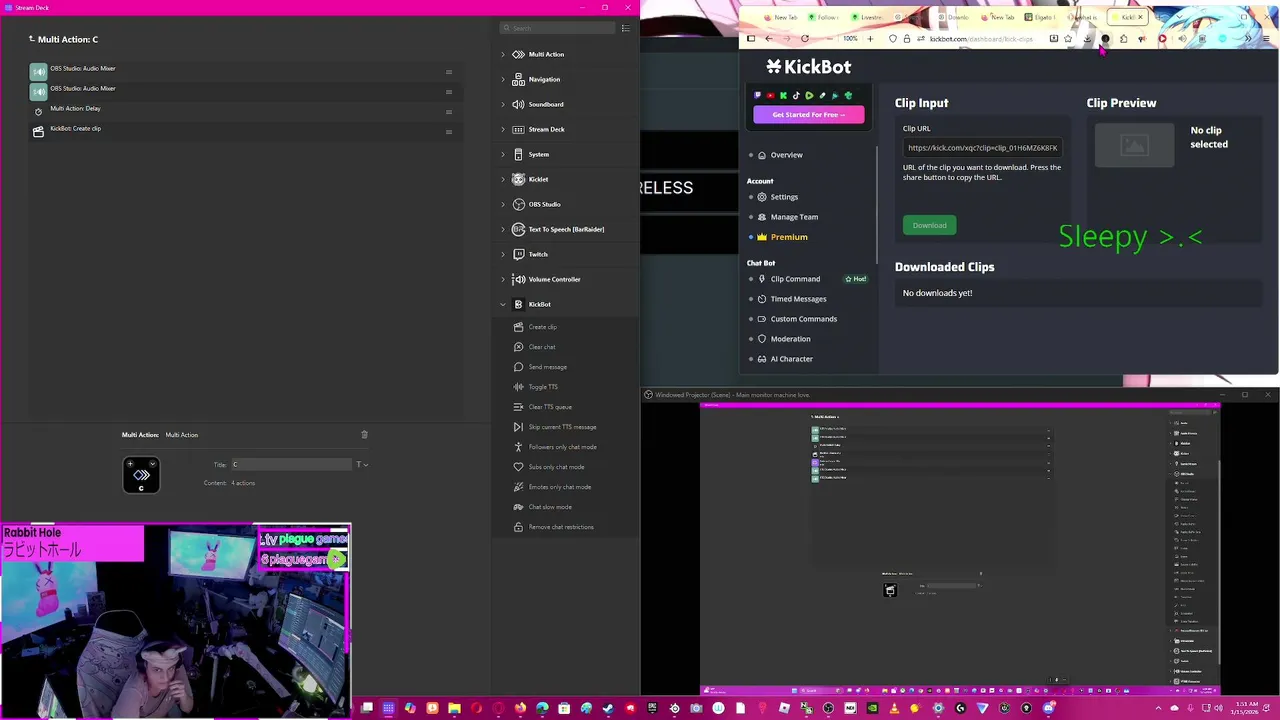This screenshot has width=1280, height=720.
Task: Open the browser downloads icon
Action: click(1087, 38)
